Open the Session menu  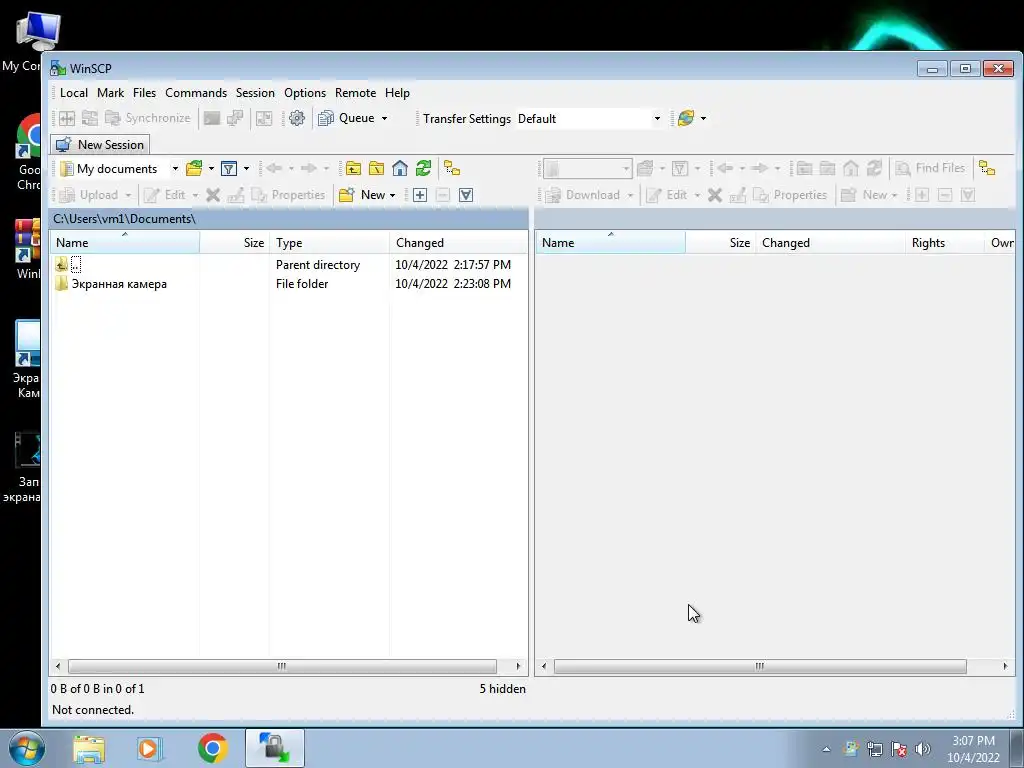pos(255,93)
